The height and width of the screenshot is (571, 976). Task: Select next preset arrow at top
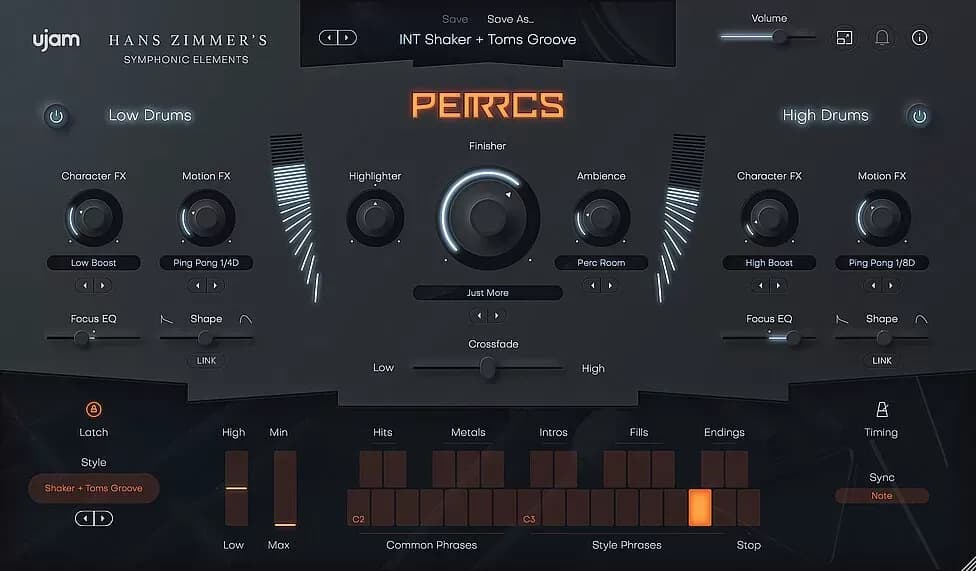347,38
